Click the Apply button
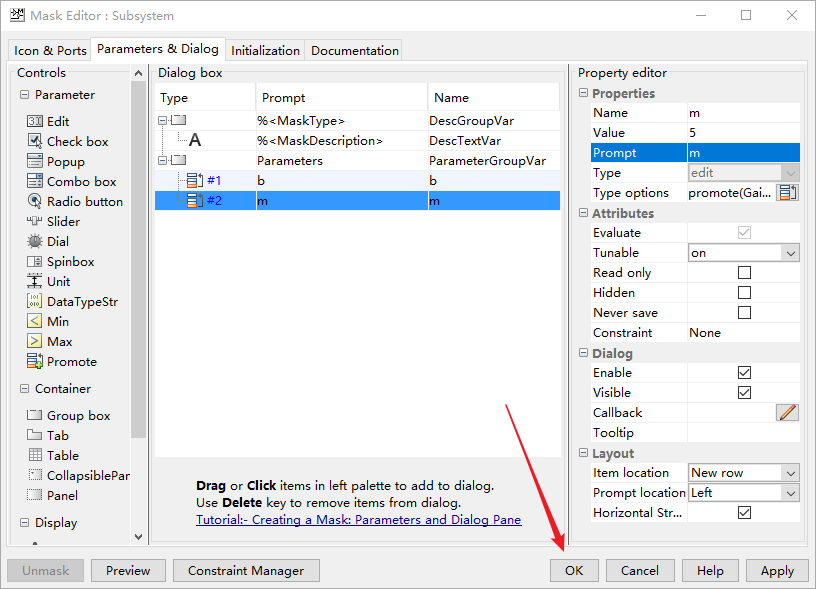Viewport: 816px width, 589px height. pyautogui.click(x=777, y=571)
